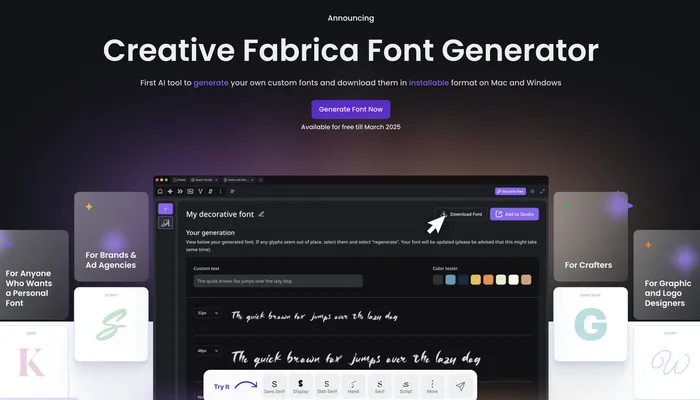Select the Display font style icon
Screen dimensions: 700x400
tap(300, 385)
